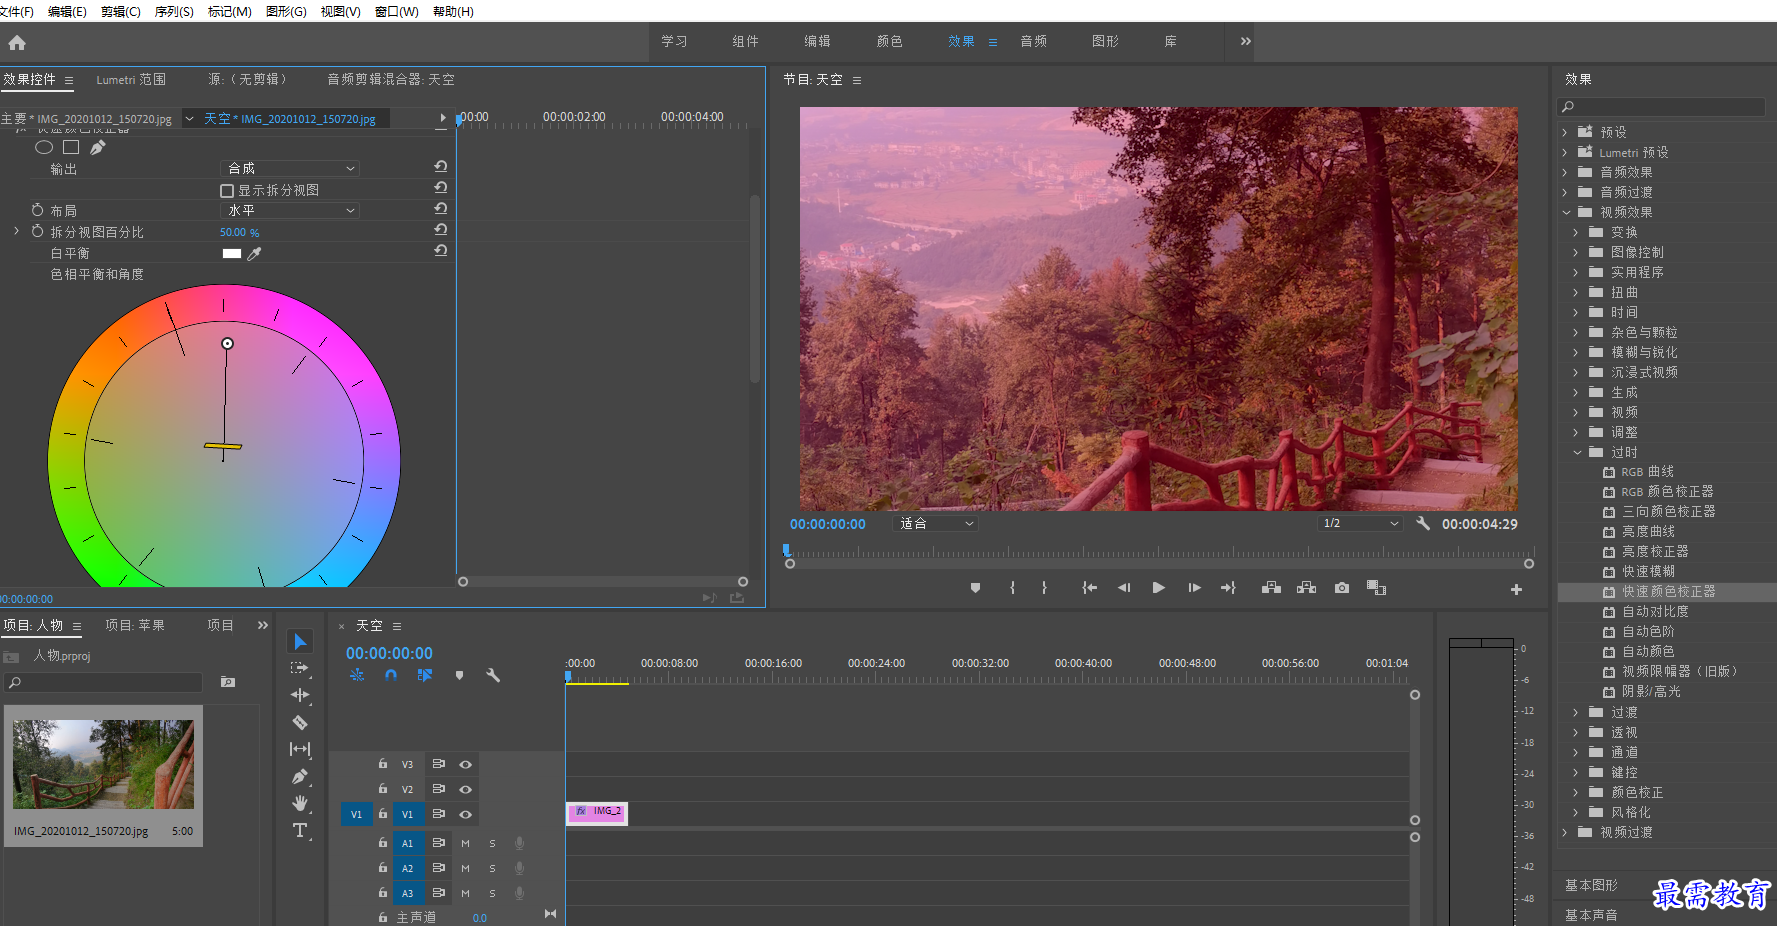Switch to 颜色 workspace tab
Image resolution: width=1777 pixels, height=926 pixels.
click(x=889, y=41)
